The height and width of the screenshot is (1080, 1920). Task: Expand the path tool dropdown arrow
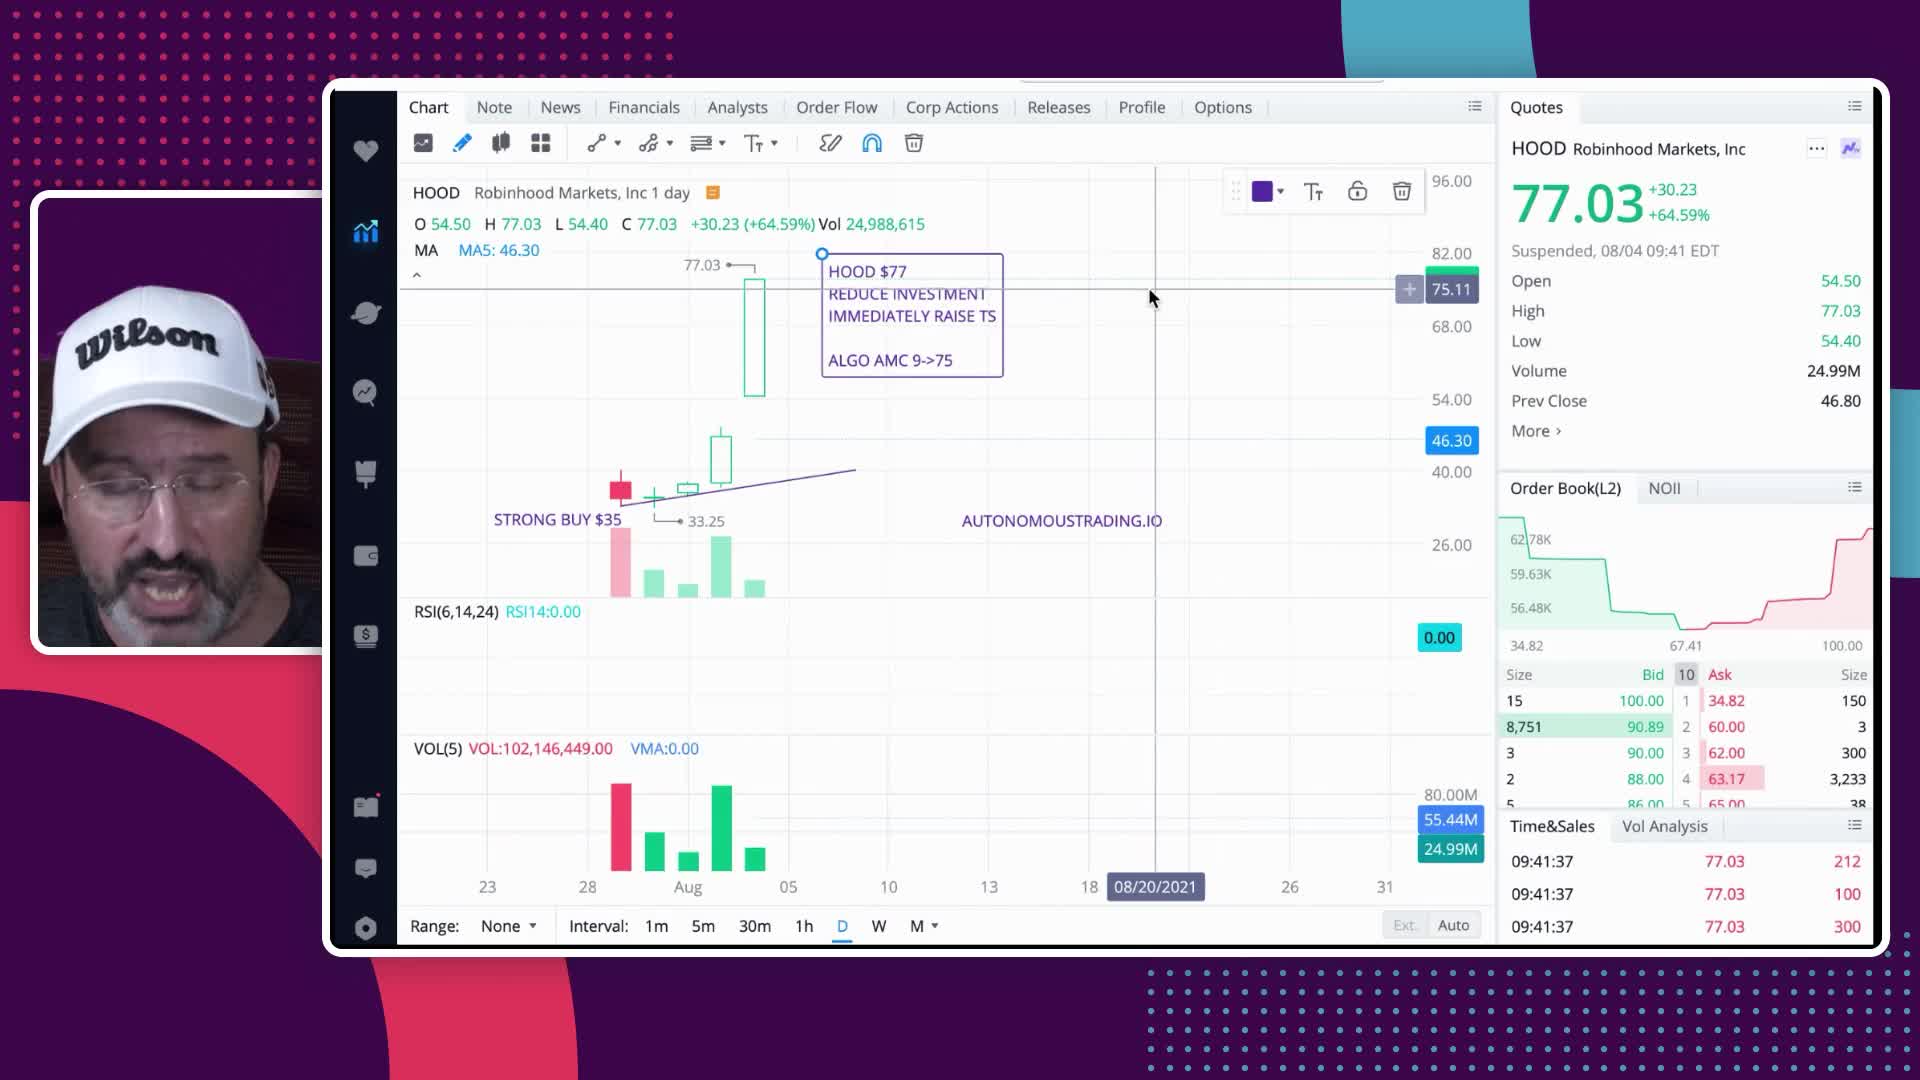coord(670,143)
